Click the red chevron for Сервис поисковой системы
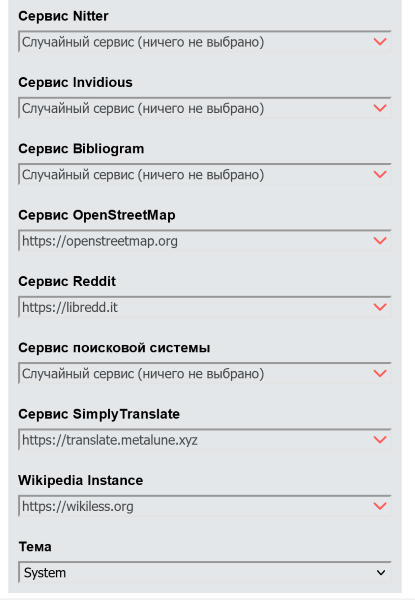This screenshot has width=415, height=600. tap(380, 373)
